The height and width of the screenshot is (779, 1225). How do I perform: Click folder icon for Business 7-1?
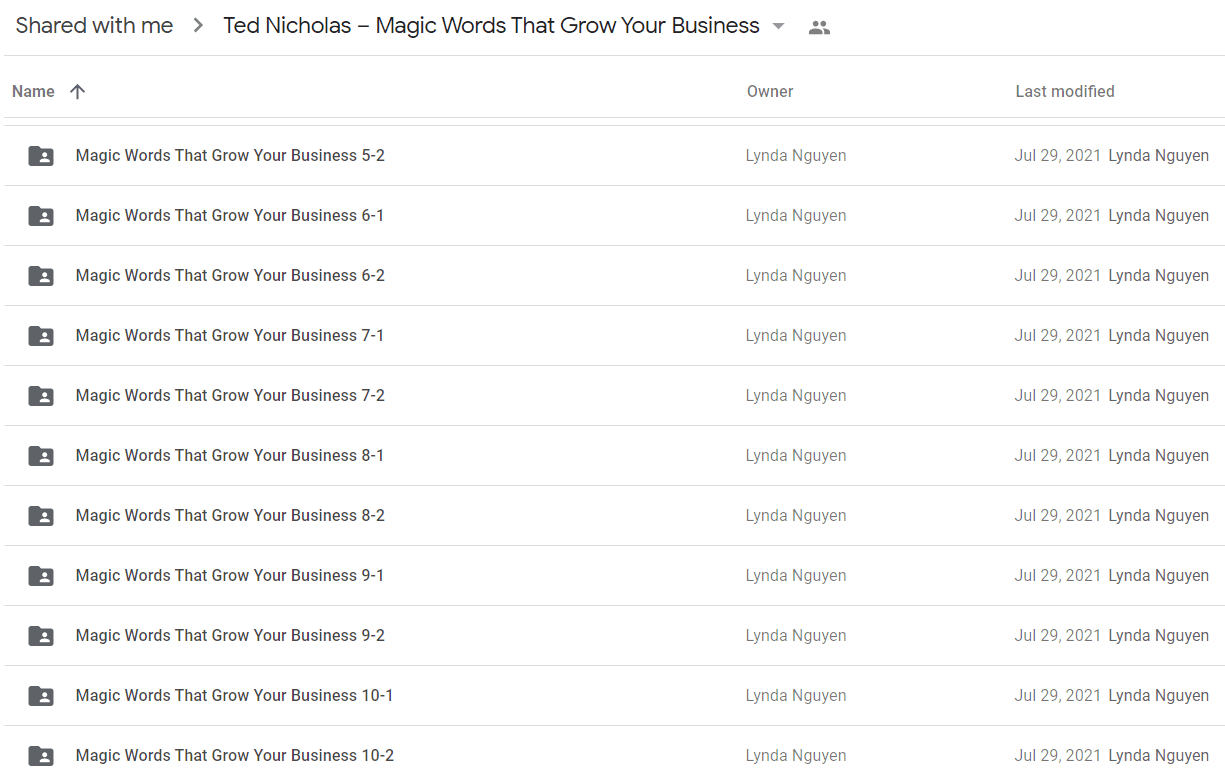click(41, 336)
